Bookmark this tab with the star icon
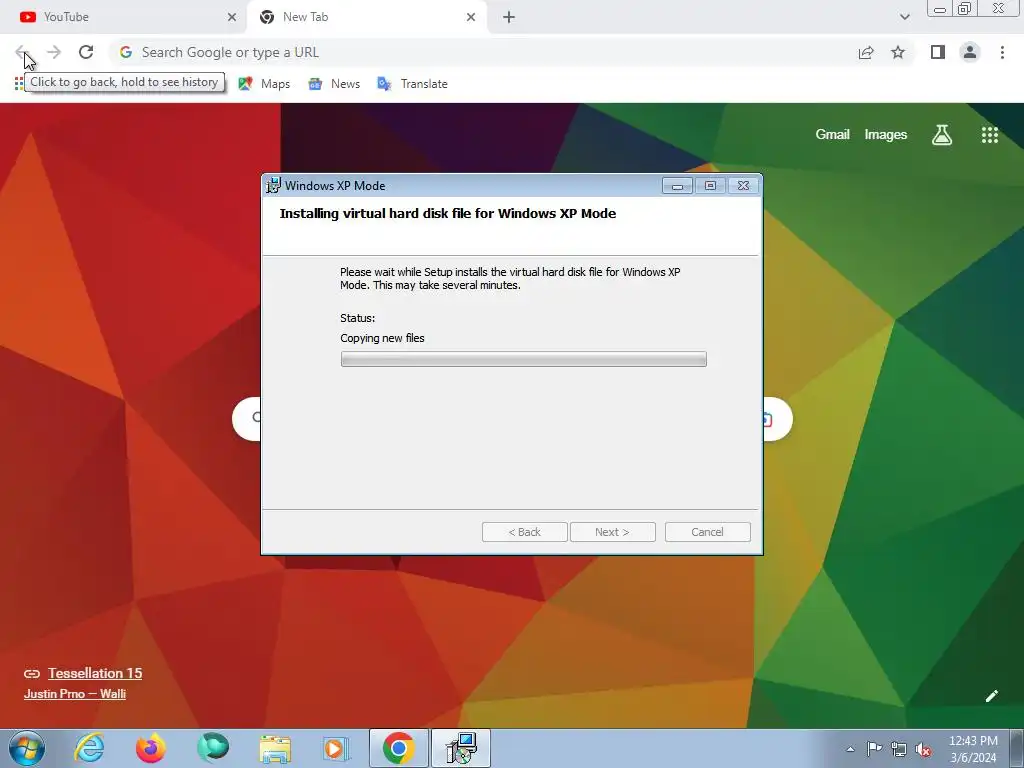Viewport: 1024px width, 768px height. (898, 52)
